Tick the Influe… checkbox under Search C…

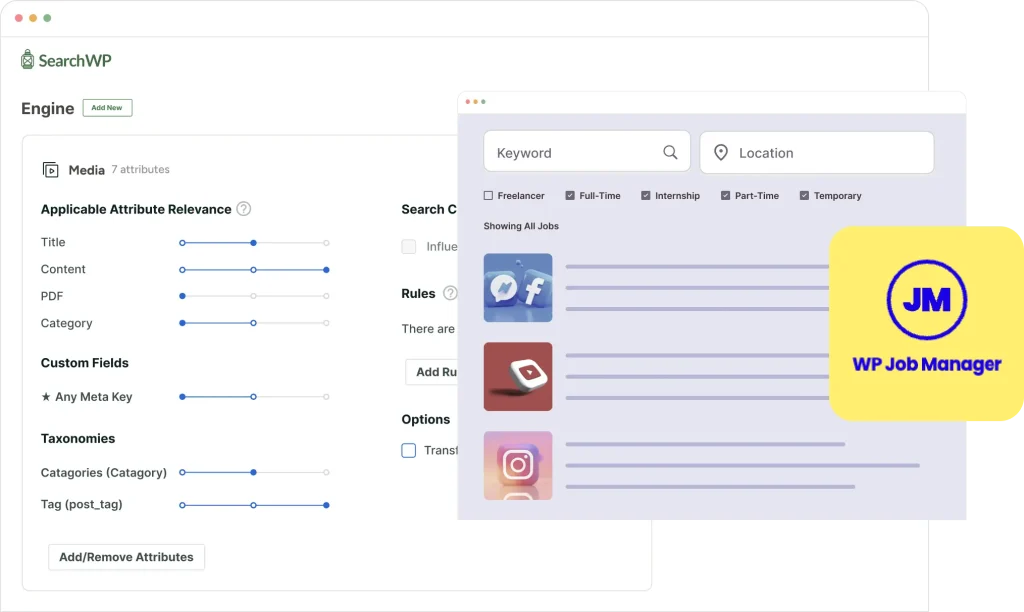point(409,246)
